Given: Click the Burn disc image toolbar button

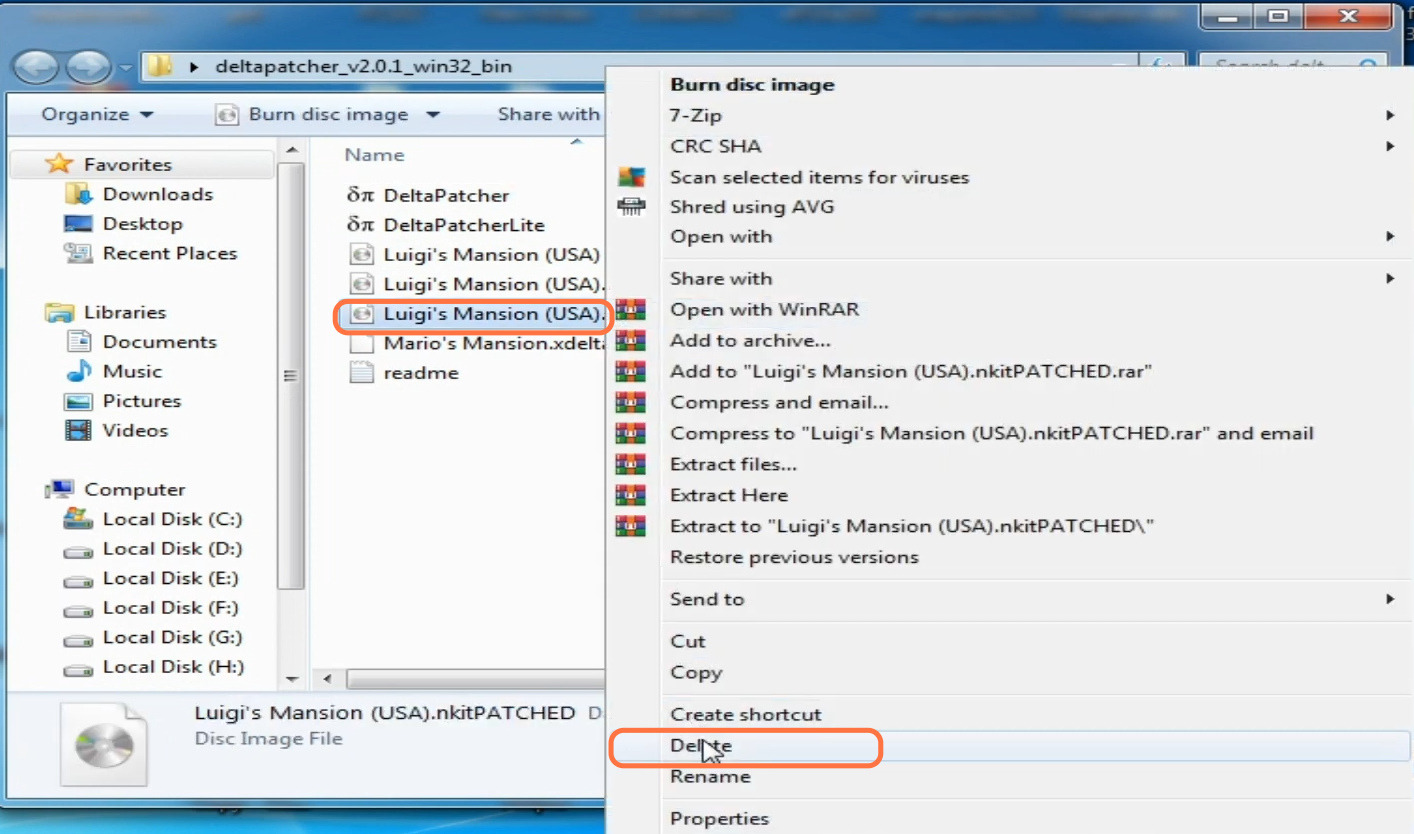Looking at the screenshot, I should (x=312, y=115).
